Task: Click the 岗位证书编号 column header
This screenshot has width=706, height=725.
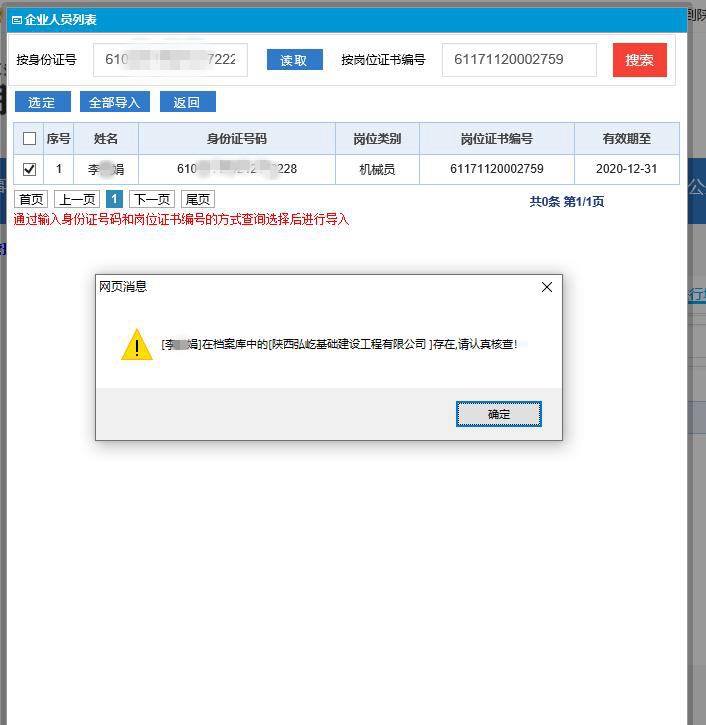Action: coord(496,139)
